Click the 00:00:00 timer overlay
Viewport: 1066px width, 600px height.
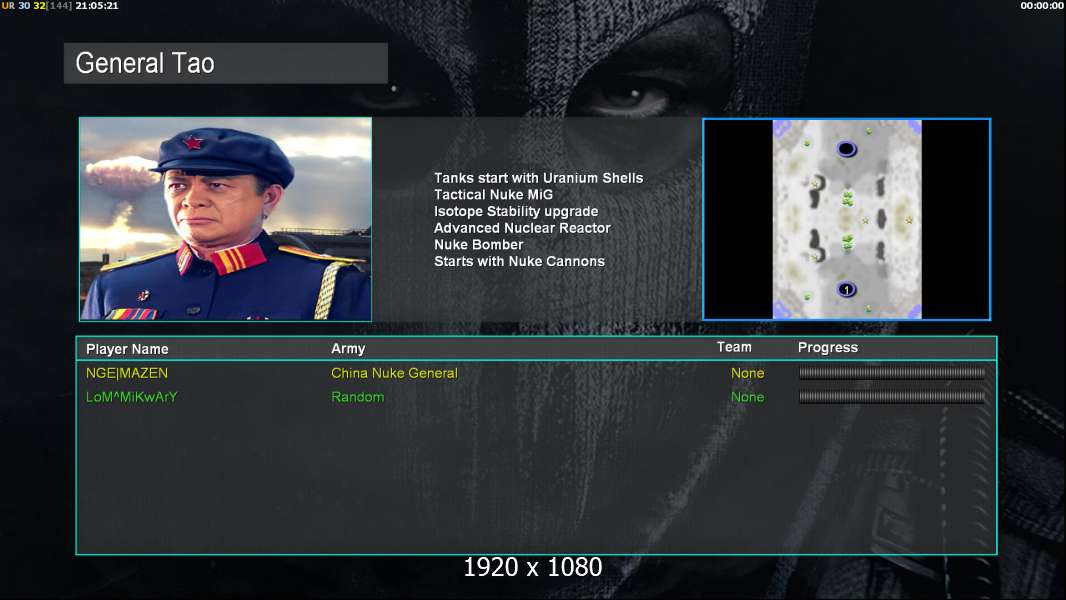(1042, 5)
